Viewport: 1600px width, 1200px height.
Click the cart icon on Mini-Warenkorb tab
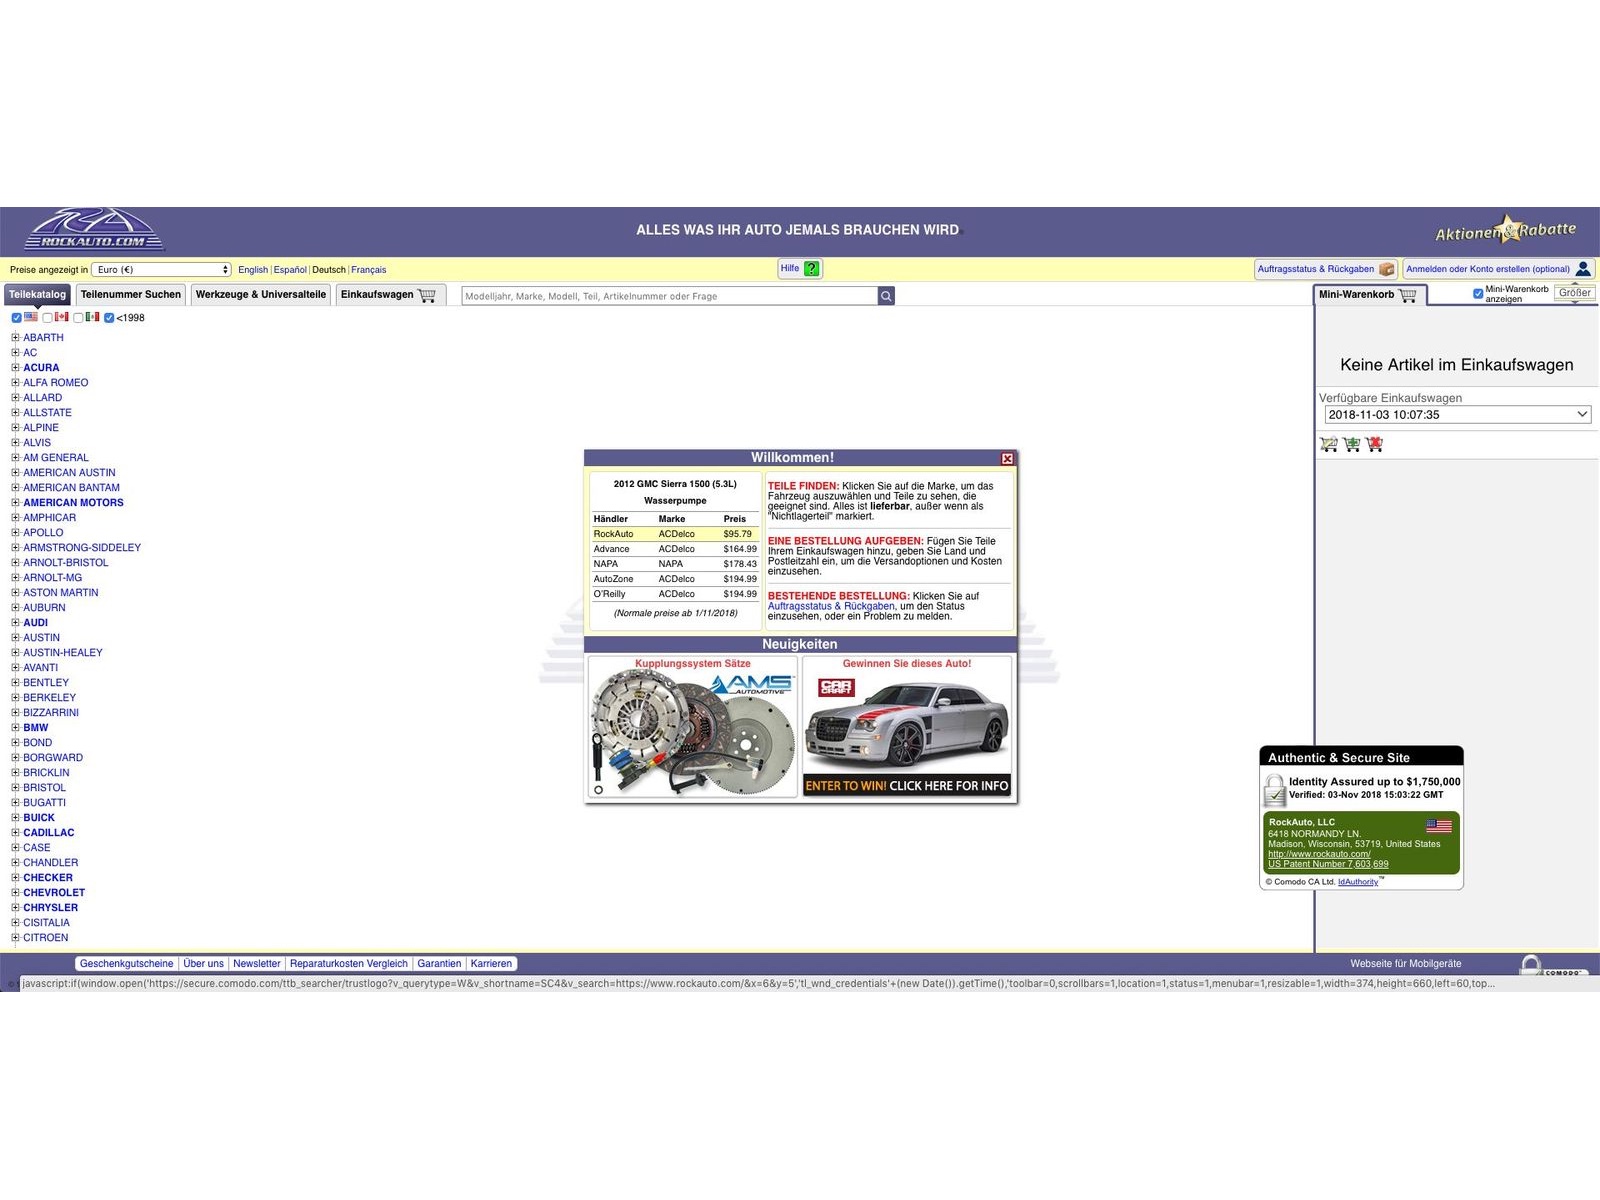point(1408,295)
